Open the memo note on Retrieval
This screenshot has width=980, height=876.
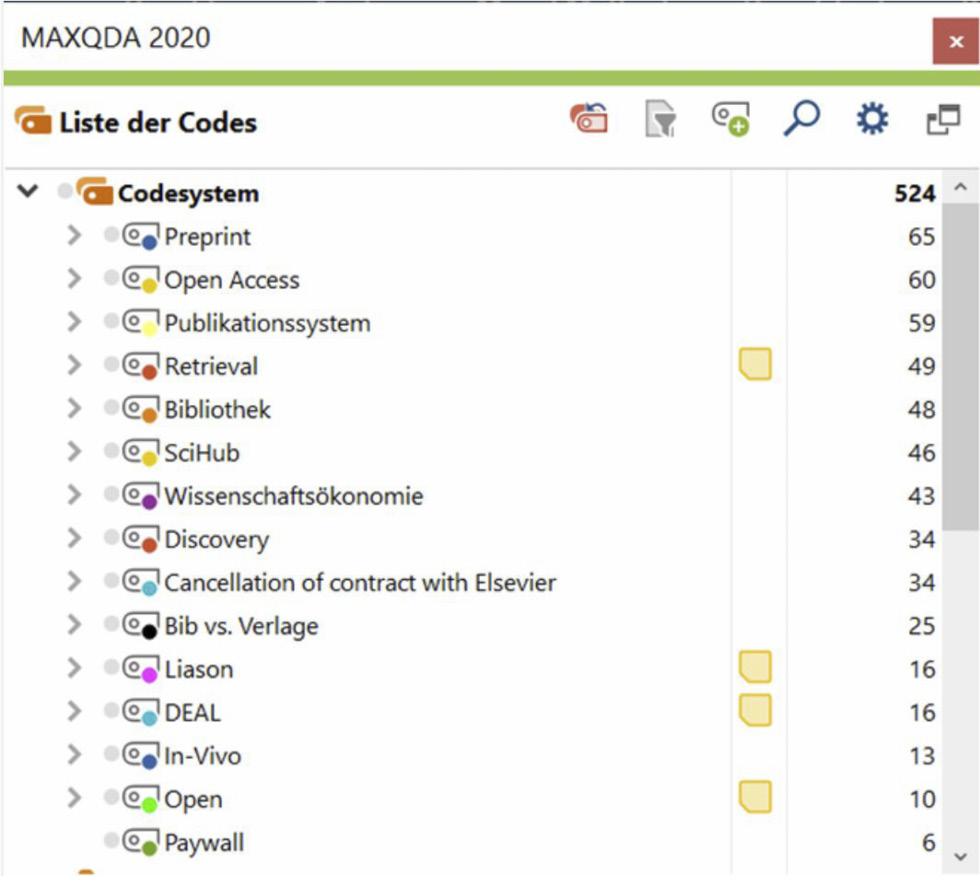(x=755, y=365)
